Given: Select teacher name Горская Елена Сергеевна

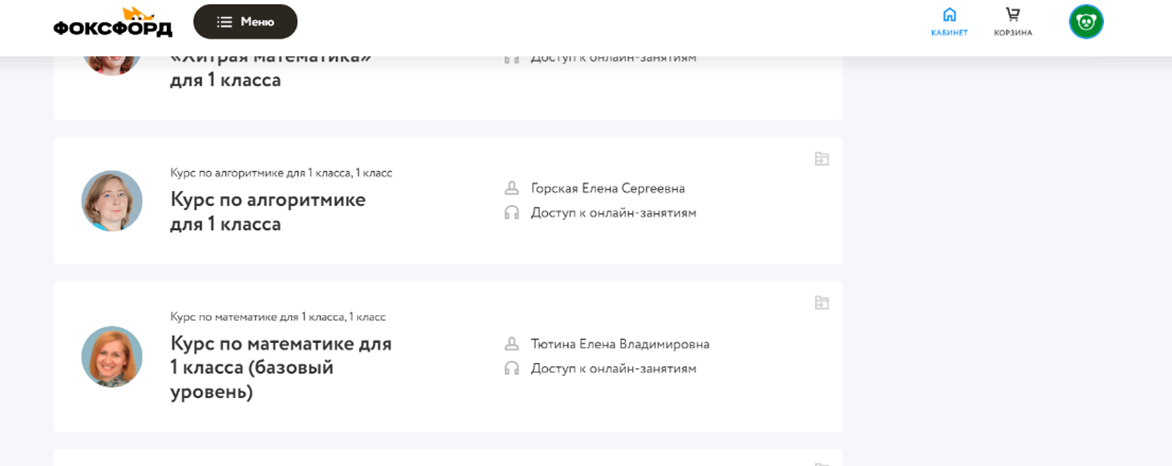Looking at the screenshot, I should click(608, 188).
